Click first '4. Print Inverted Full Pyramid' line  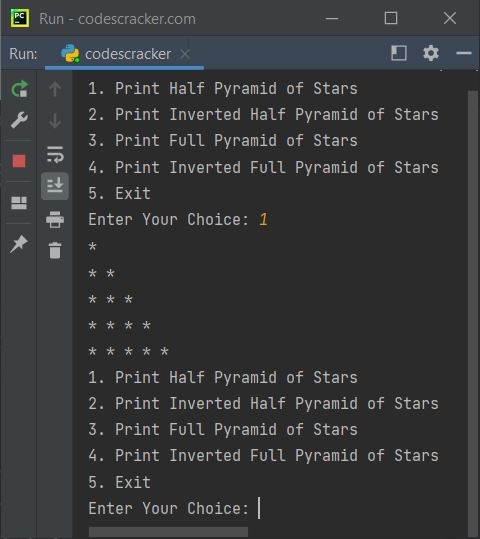(x=263, y=167)
